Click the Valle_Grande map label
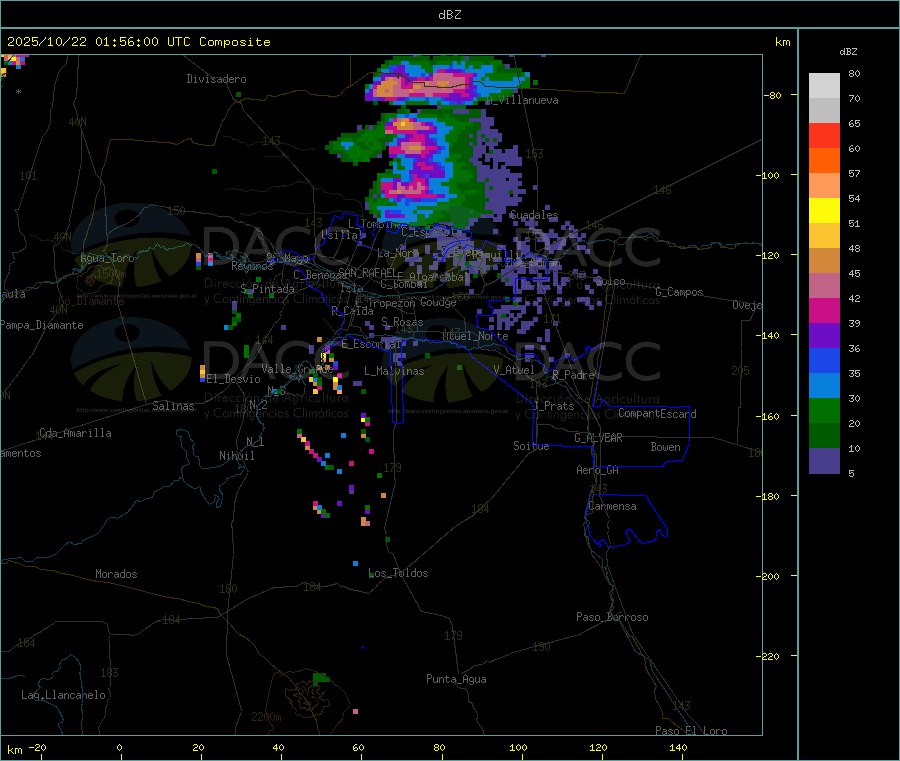The height and width of the screenshot is (761, 900). click(297, 369)
